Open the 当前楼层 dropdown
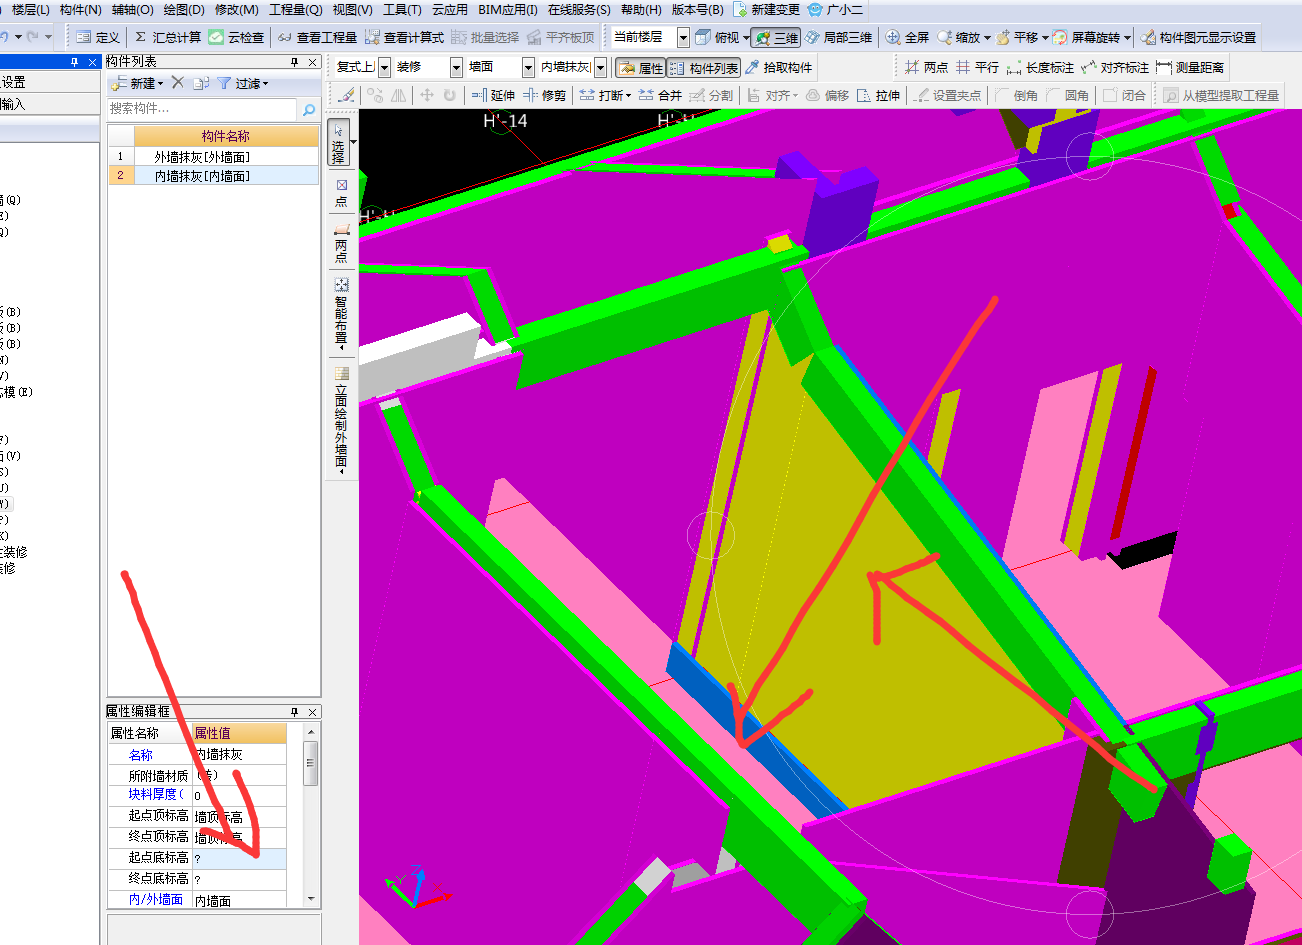This screenshot has height=945, width=1302. [683, 37]
